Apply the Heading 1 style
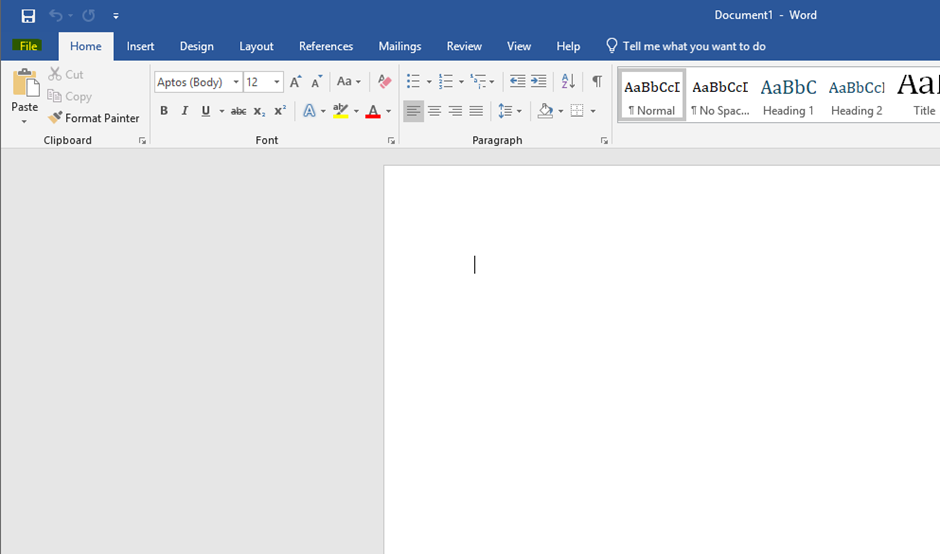 (788, 96)
